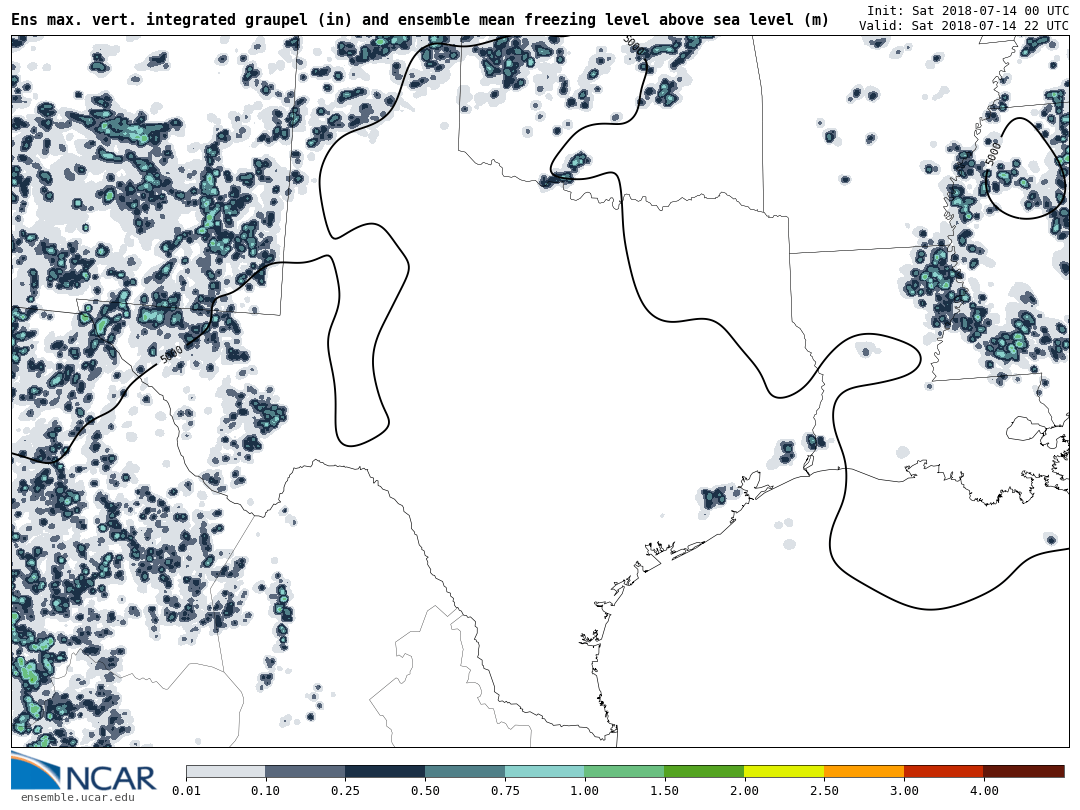Click the 0.01 colorbar tick label
1080x810 pixels.
(x=186, y=791)
